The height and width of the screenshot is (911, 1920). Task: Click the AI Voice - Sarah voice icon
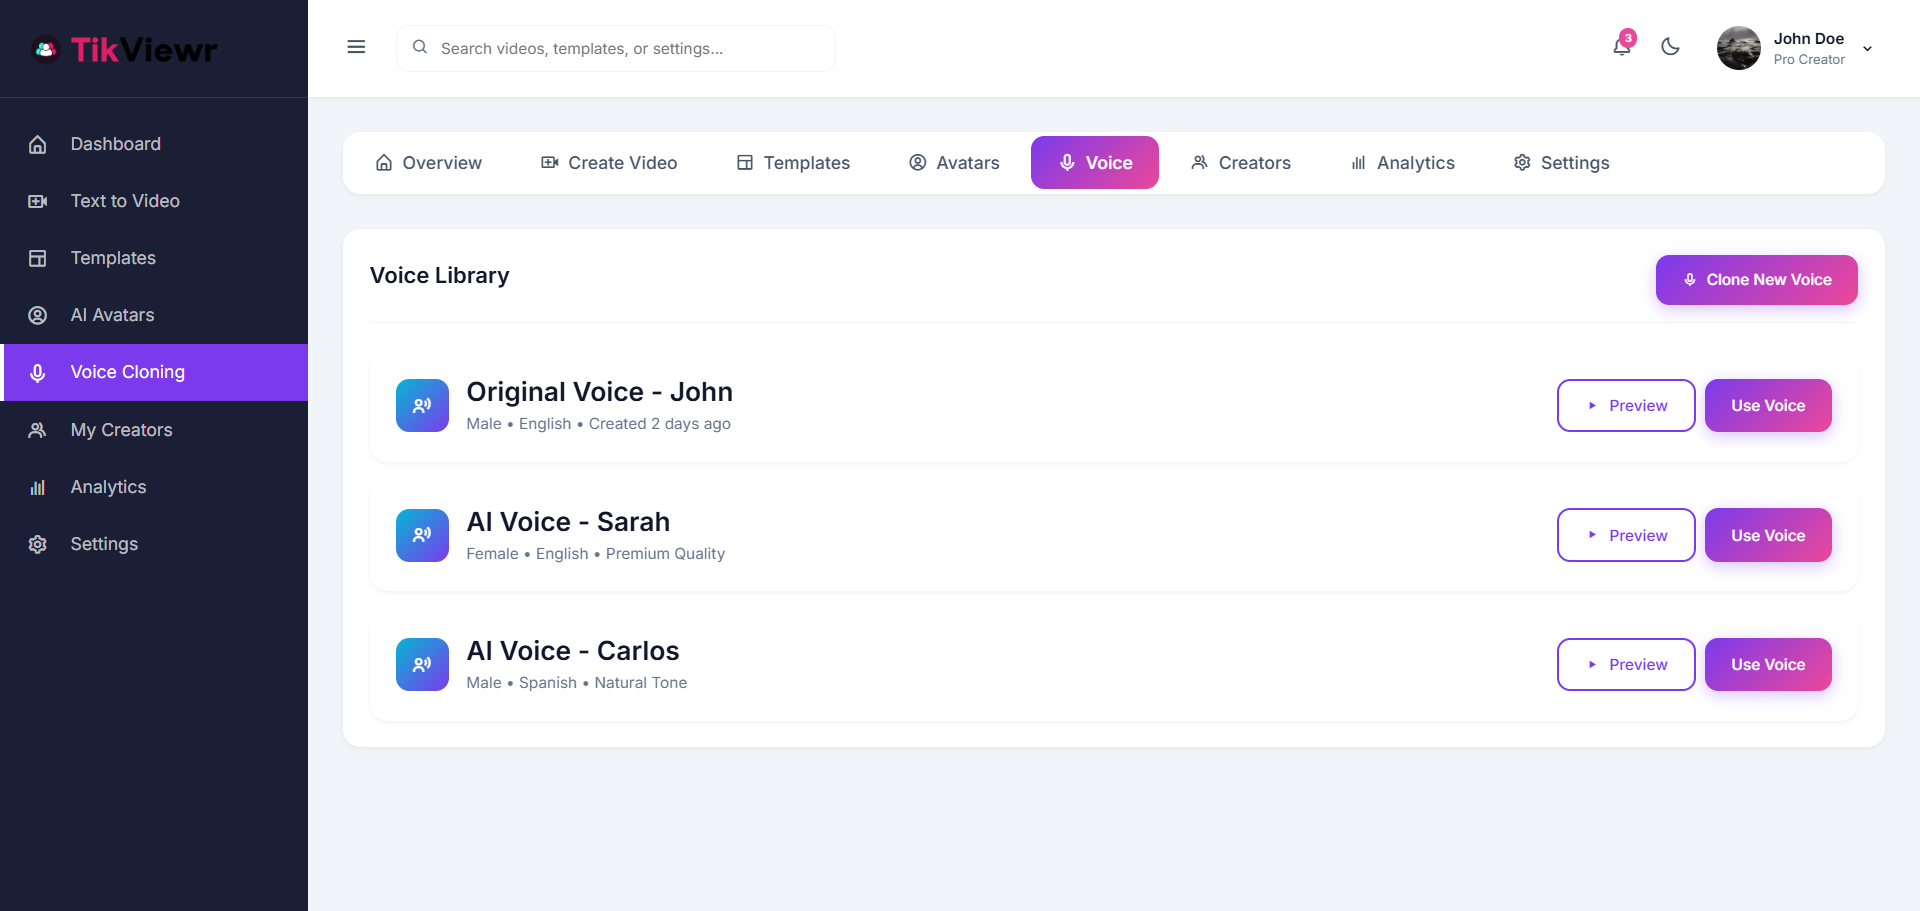tap(422, 535)
